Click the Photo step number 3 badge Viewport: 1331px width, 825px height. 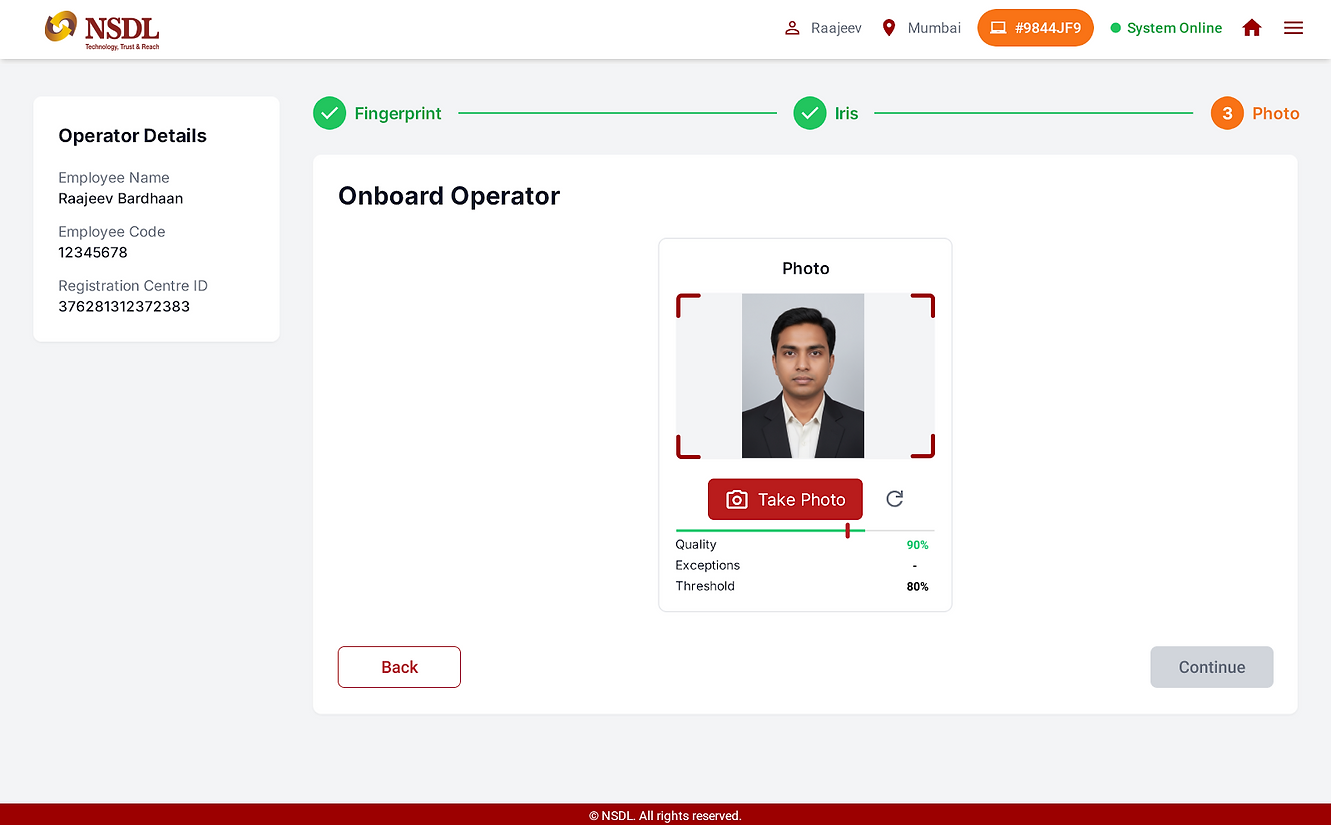(1227, 114)
